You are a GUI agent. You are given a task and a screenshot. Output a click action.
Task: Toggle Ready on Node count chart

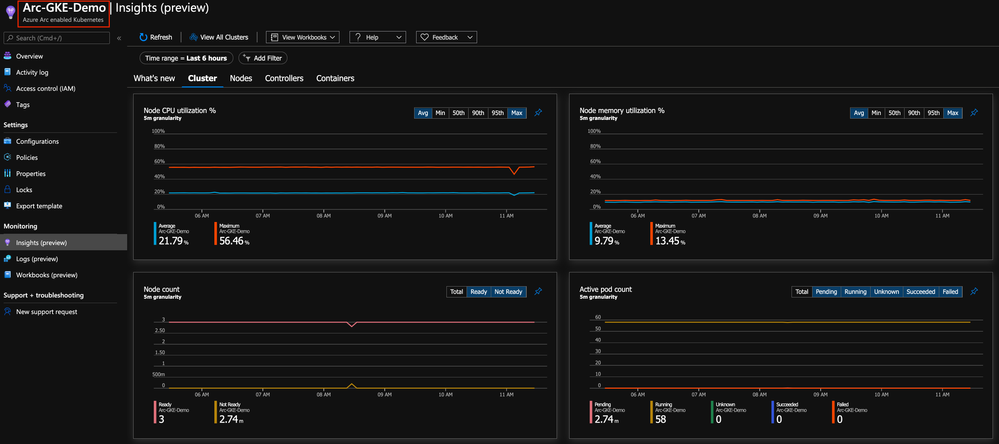[x=479, y=292]
